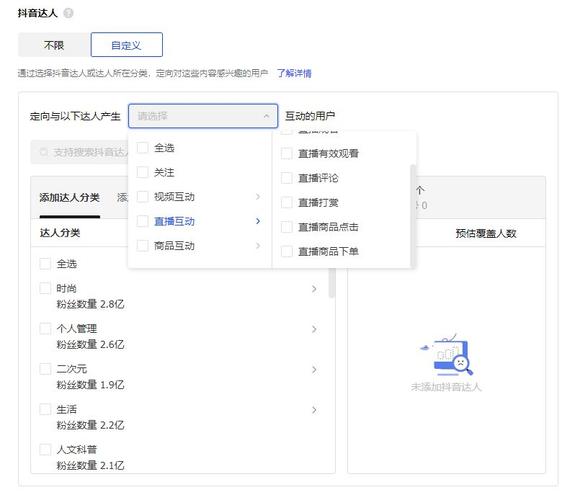575x500 pixels.
Task: Click the 视频互动 menu label
Action: tap(174, 197)
